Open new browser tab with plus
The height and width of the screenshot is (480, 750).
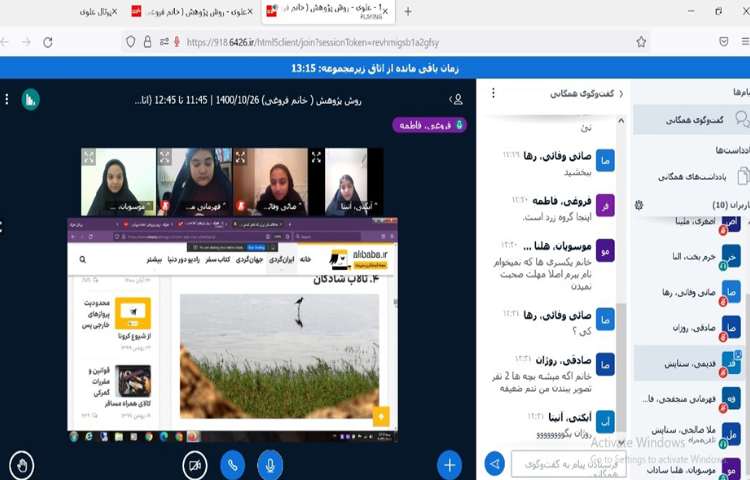tap(407, 11)
